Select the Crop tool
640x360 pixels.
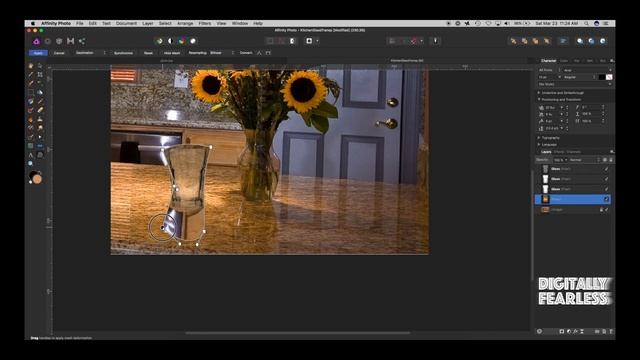[x=40, y=74]
